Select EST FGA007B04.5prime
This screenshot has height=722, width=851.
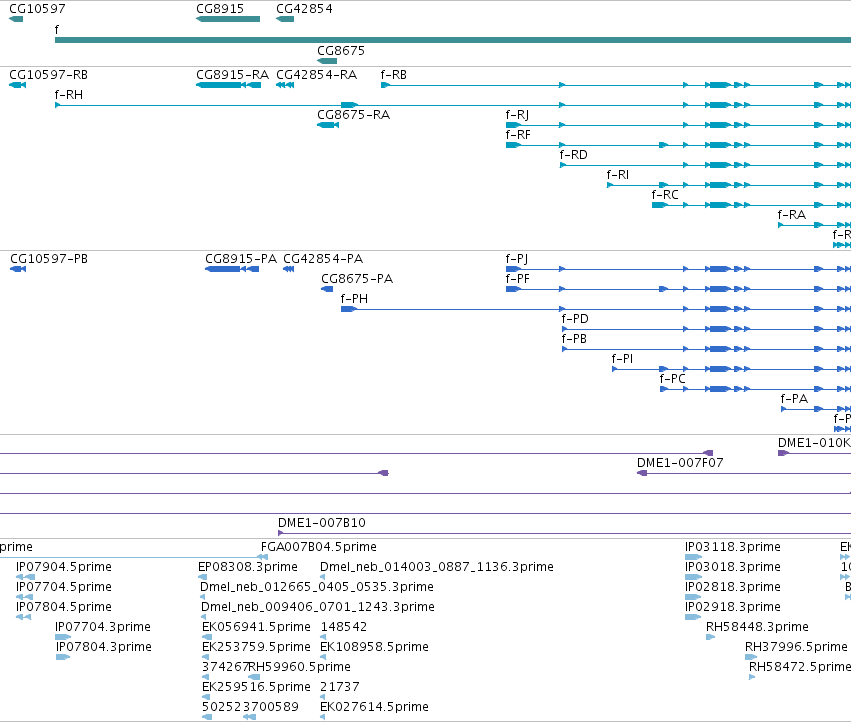(319, 547)
